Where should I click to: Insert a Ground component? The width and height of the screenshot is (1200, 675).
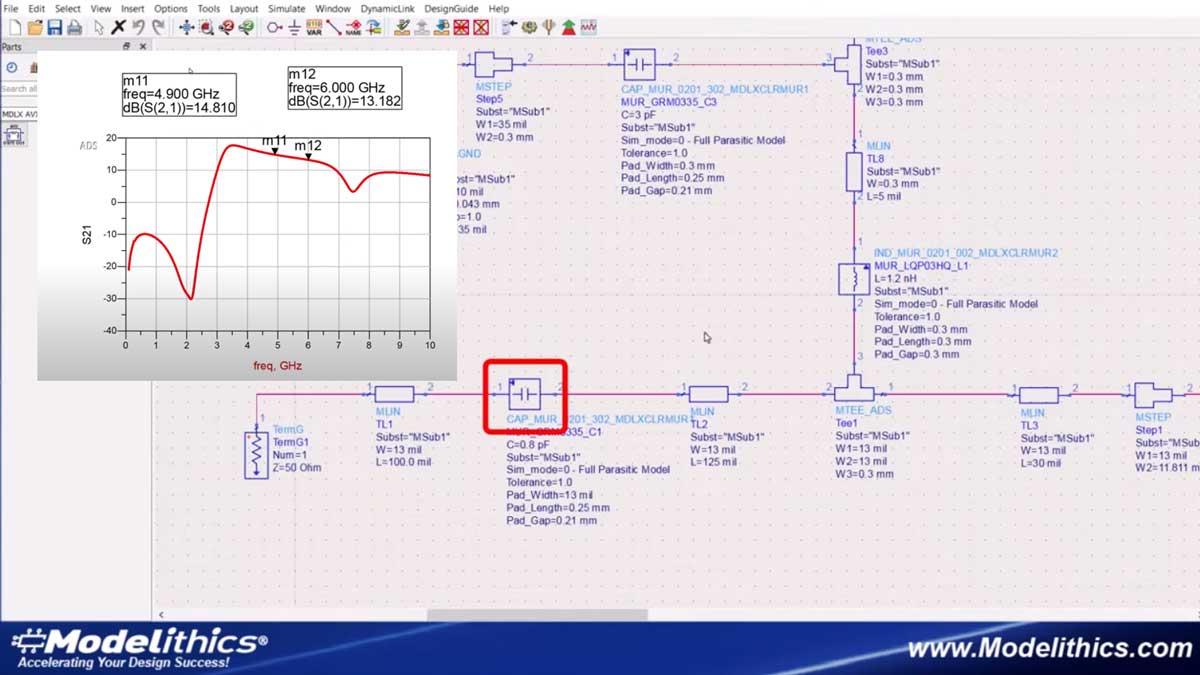click(294, 27)
